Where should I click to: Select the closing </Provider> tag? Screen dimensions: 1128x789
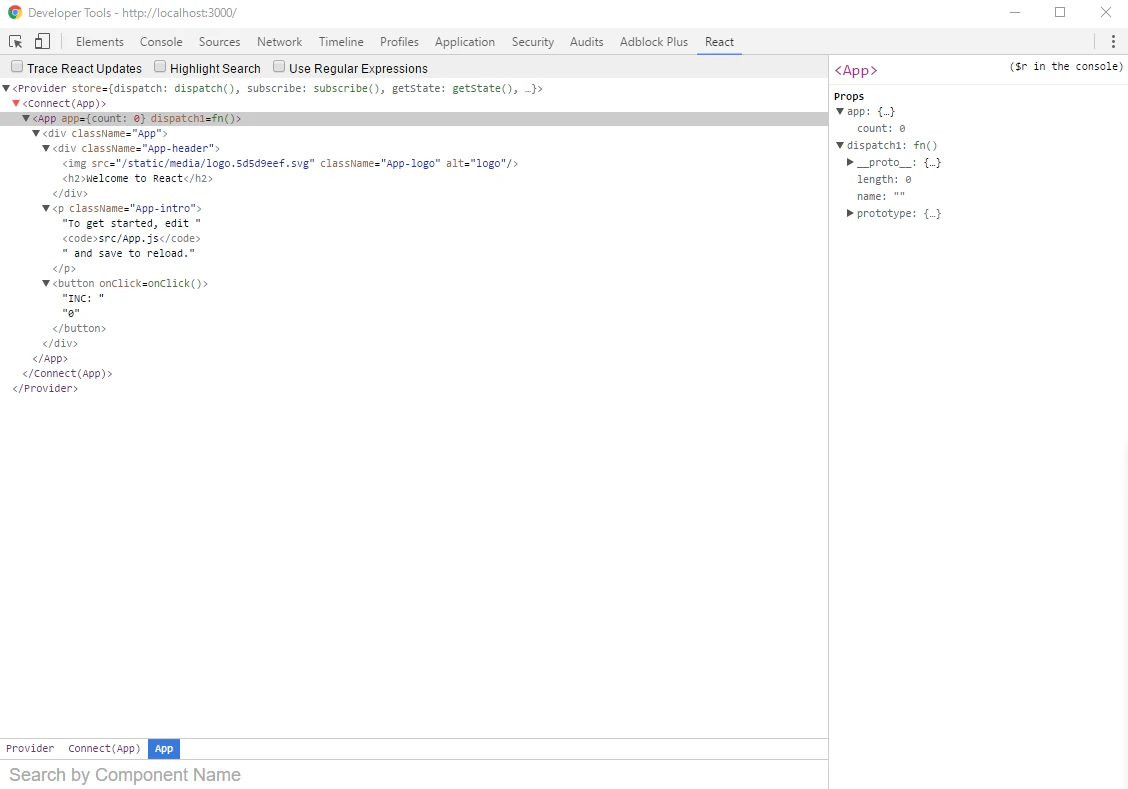click(45, 388)
